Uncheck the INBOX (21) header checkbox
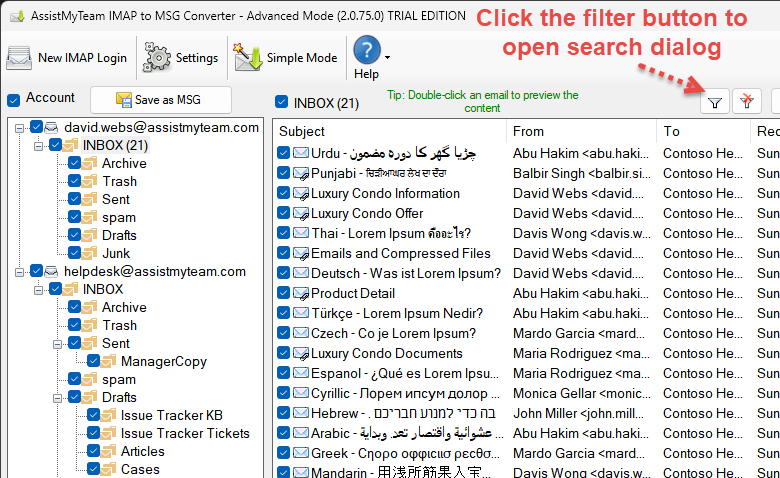The width and height of the screenshot is (780, 478). coord(282,102)
